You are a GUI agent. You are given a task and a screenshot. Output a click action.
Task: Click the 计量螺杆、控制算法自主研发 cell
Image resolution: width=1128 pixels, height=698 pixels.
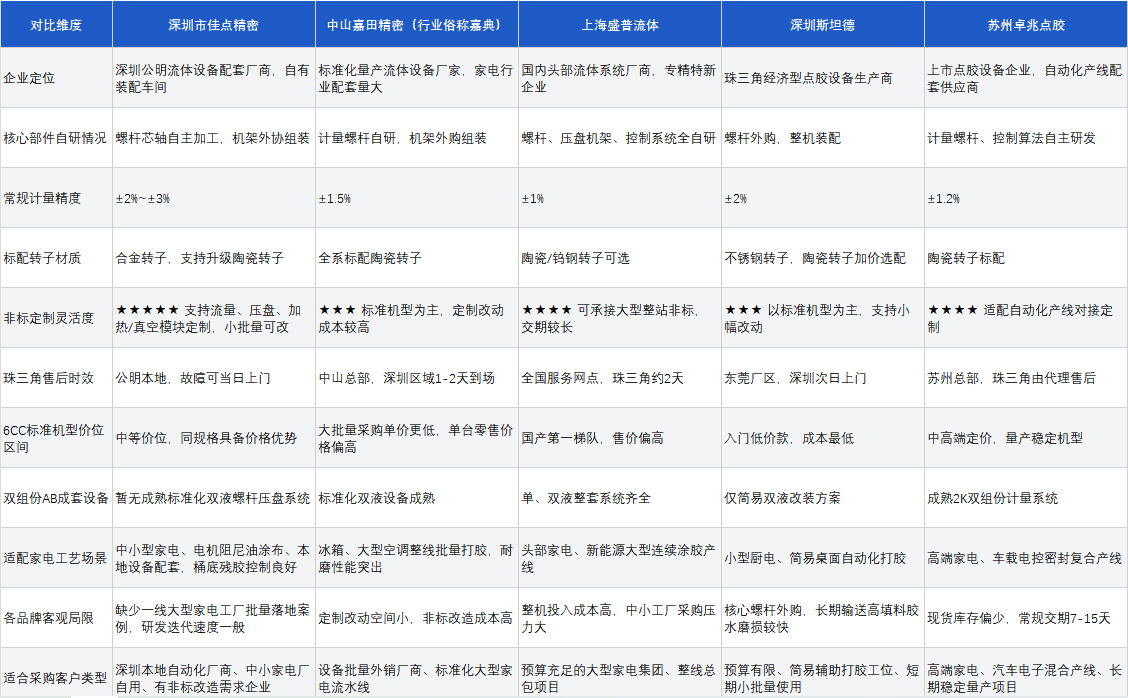[x=1026, y=137]
